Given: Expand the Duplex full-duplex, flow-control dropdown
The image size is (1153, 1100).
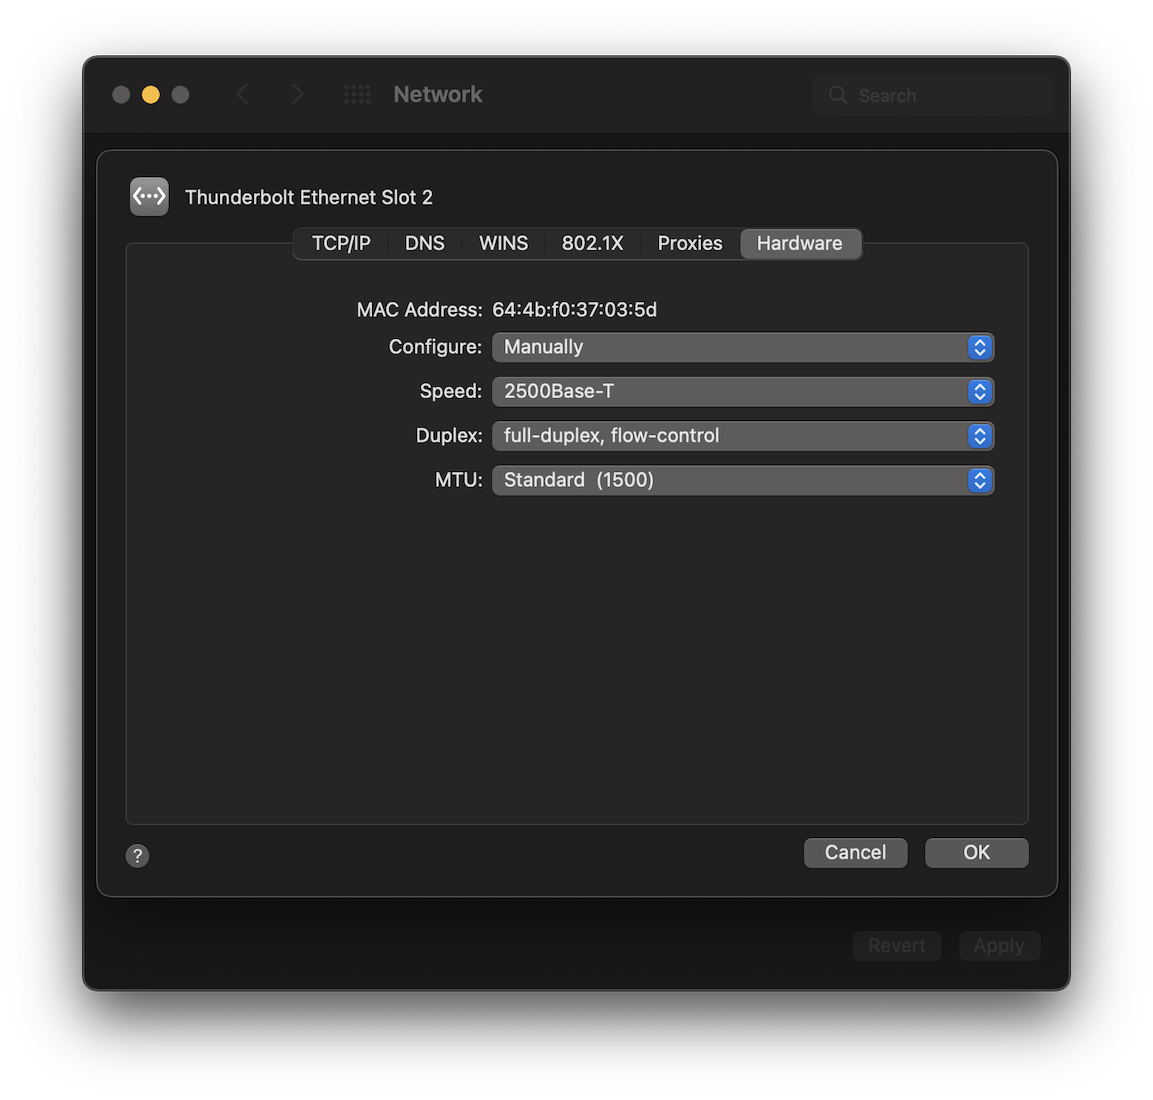Looking at the screenshot, I should pos(743,435).
